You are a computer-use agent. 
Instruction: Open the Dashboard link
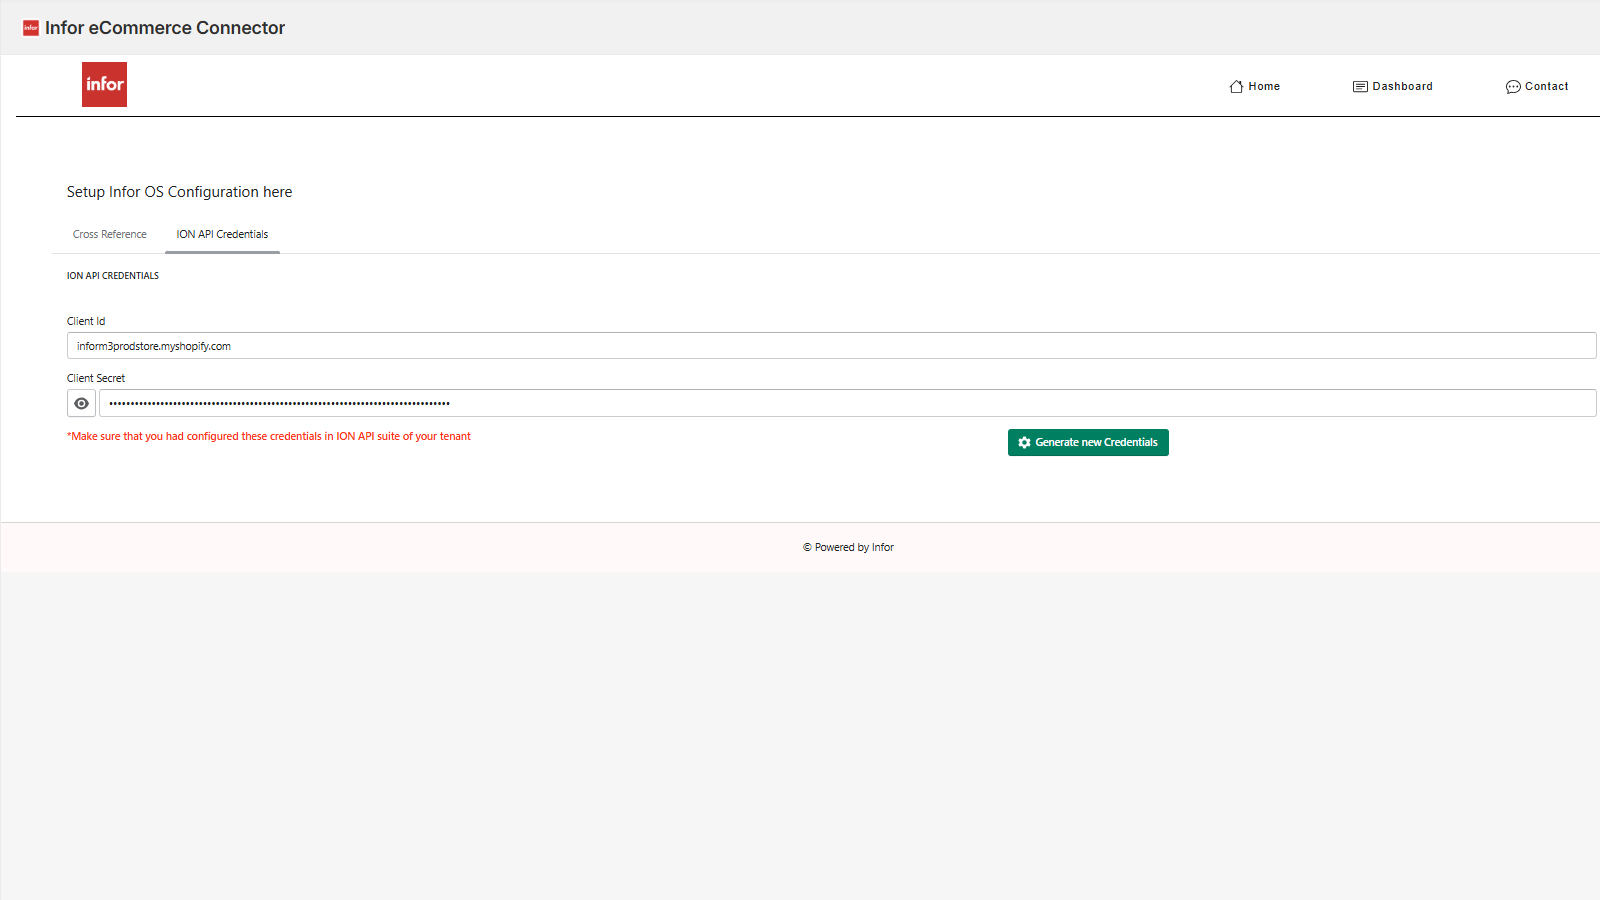(1392, 86)
